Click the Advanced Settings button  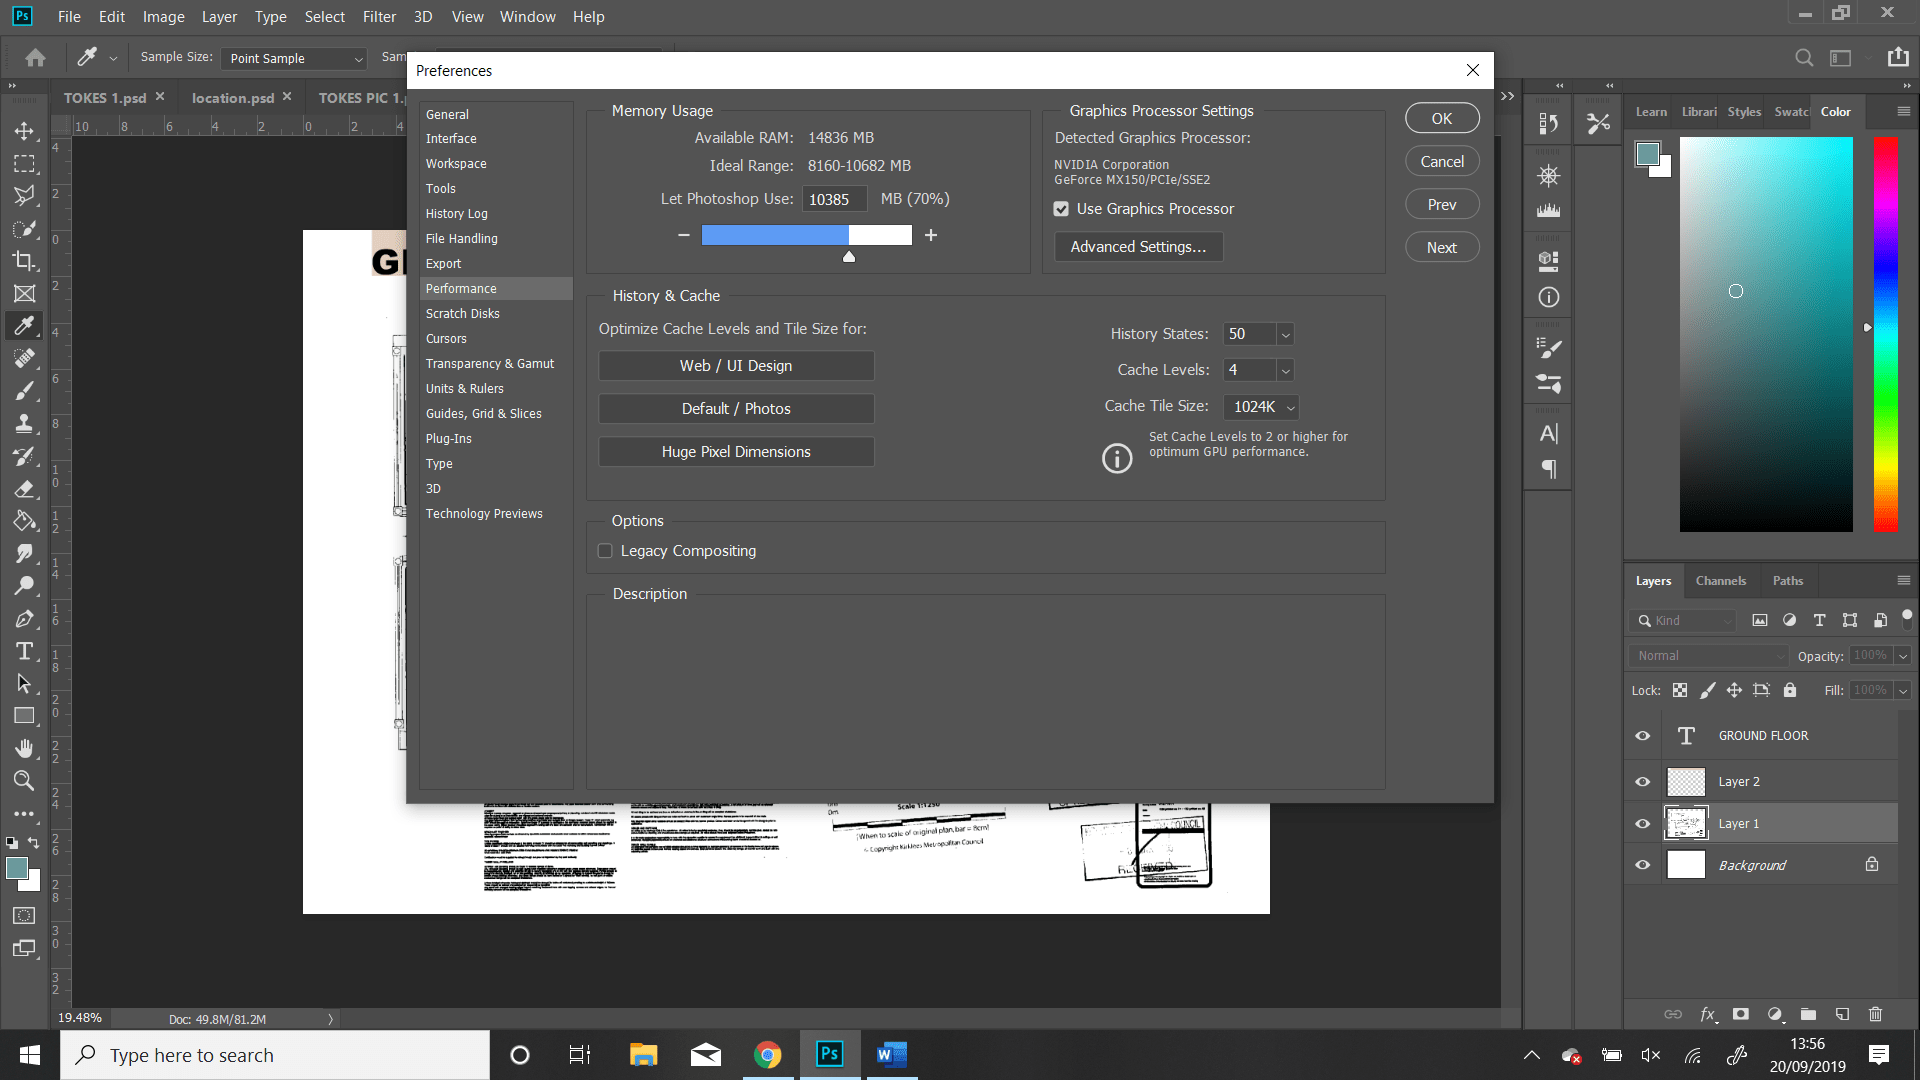point(1138,246)
